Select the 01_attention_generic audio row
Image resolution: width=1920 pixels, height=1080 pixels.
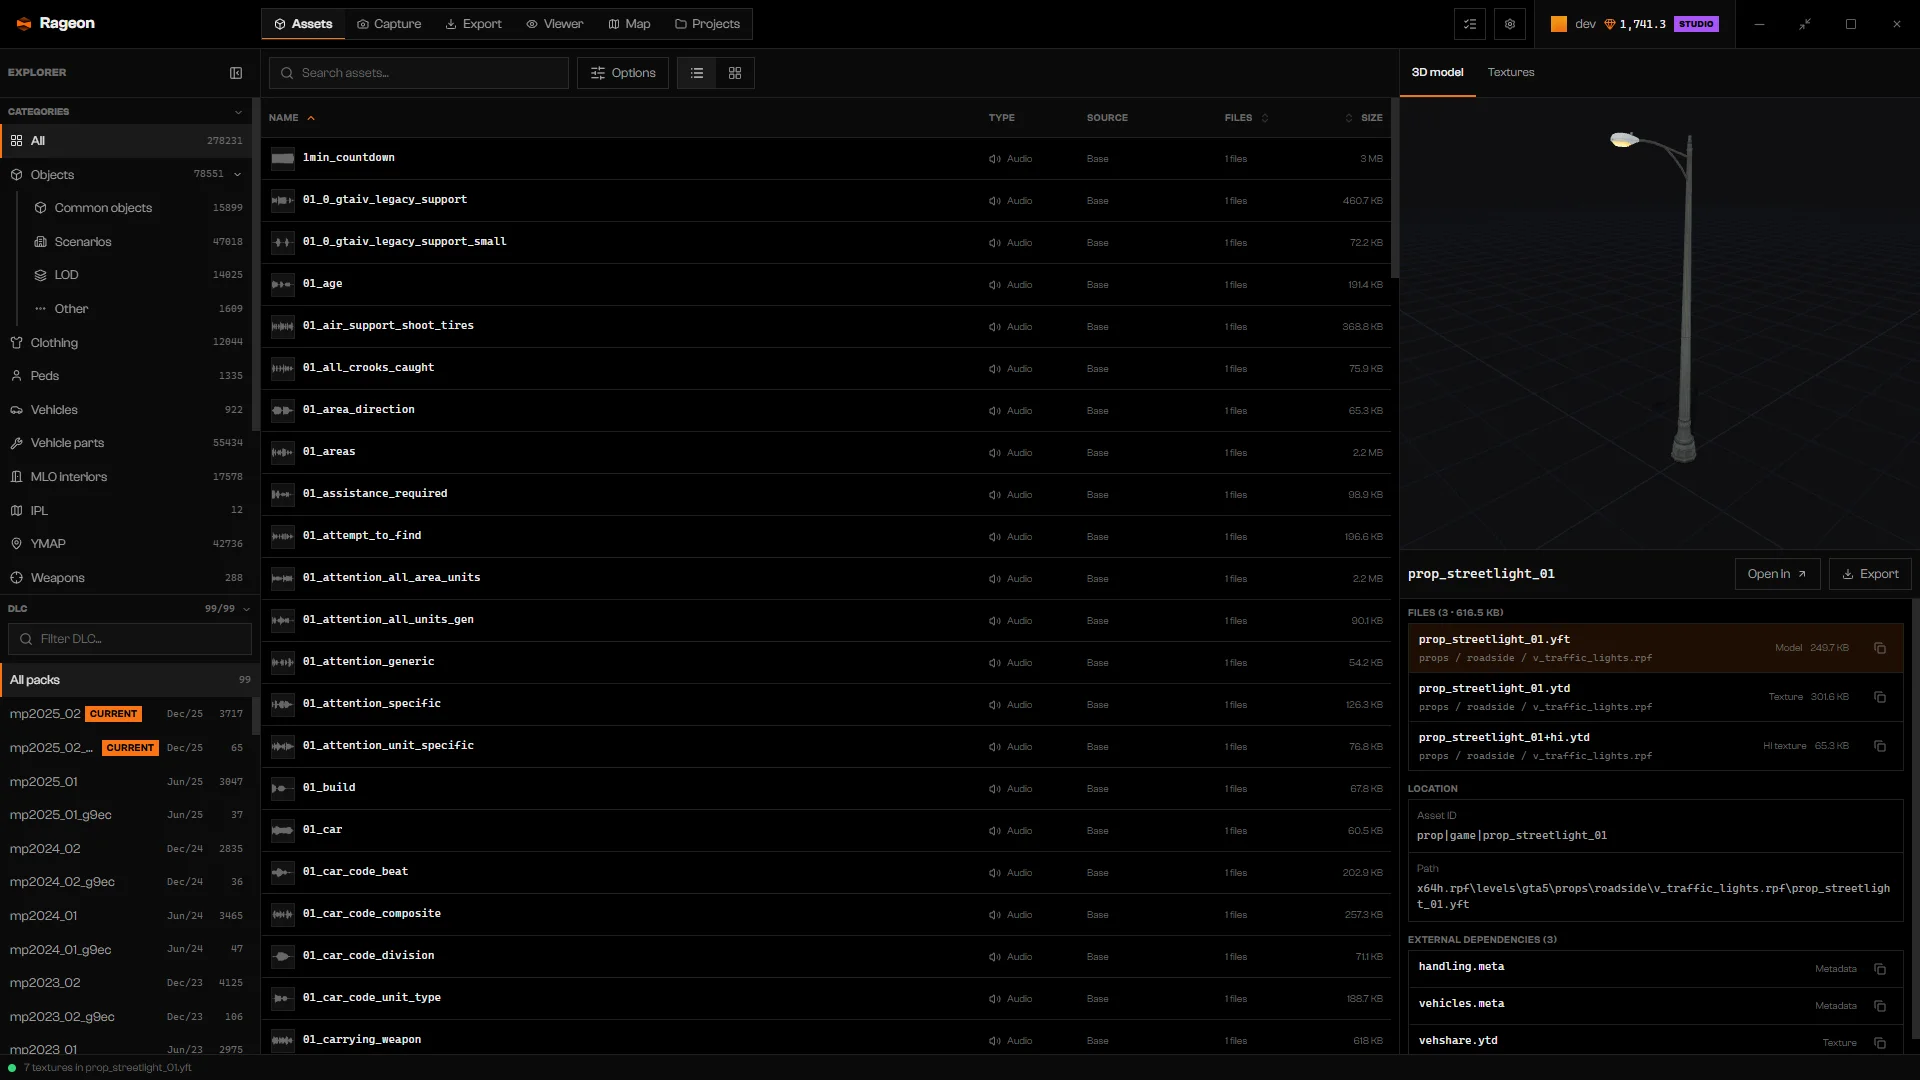coord(826,663)
